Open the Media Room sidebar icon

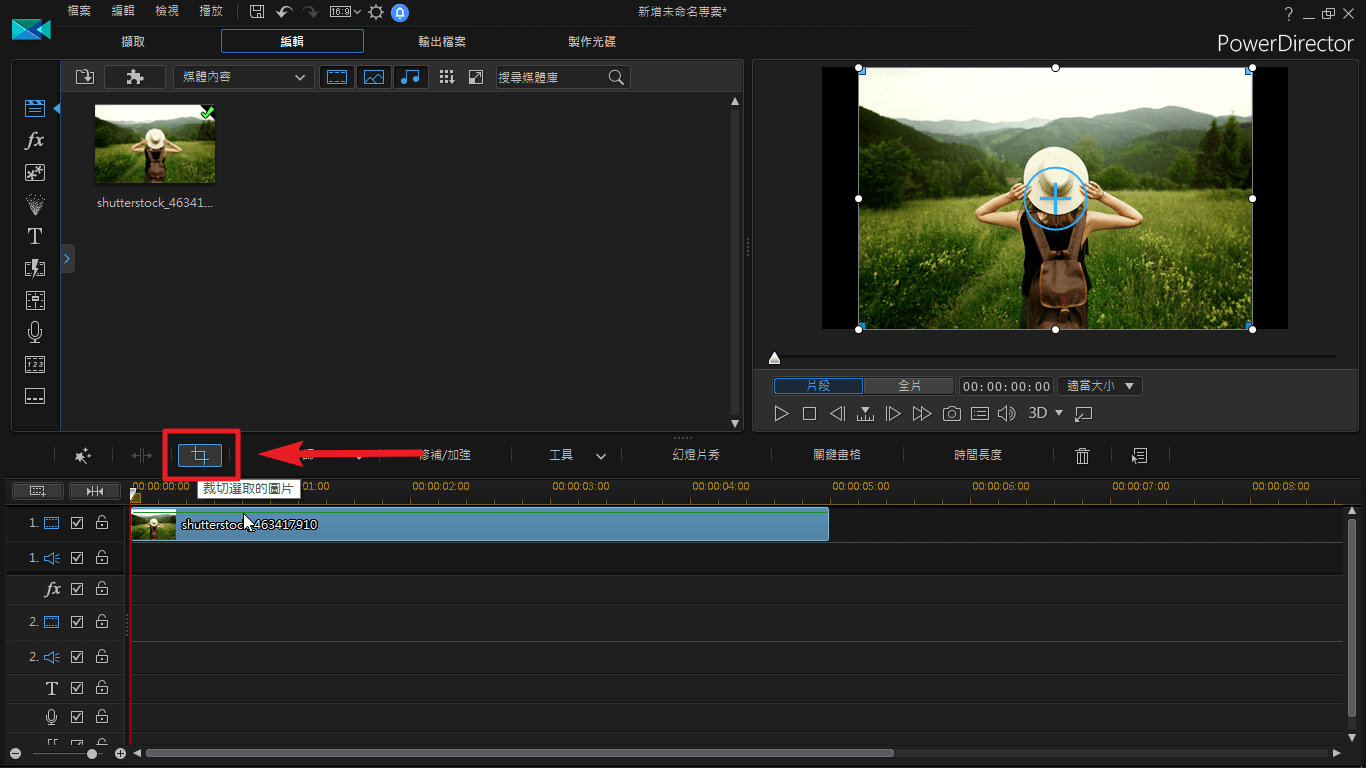tap(35, 108)
